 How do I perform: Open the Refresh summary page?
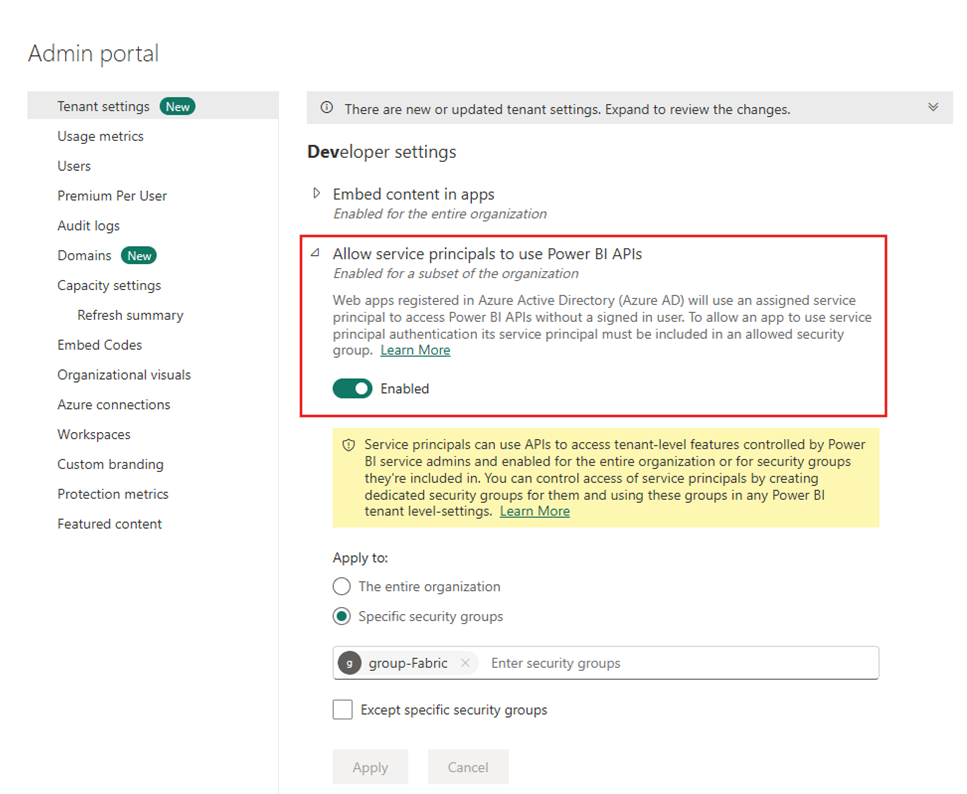(x=130, y=314)
